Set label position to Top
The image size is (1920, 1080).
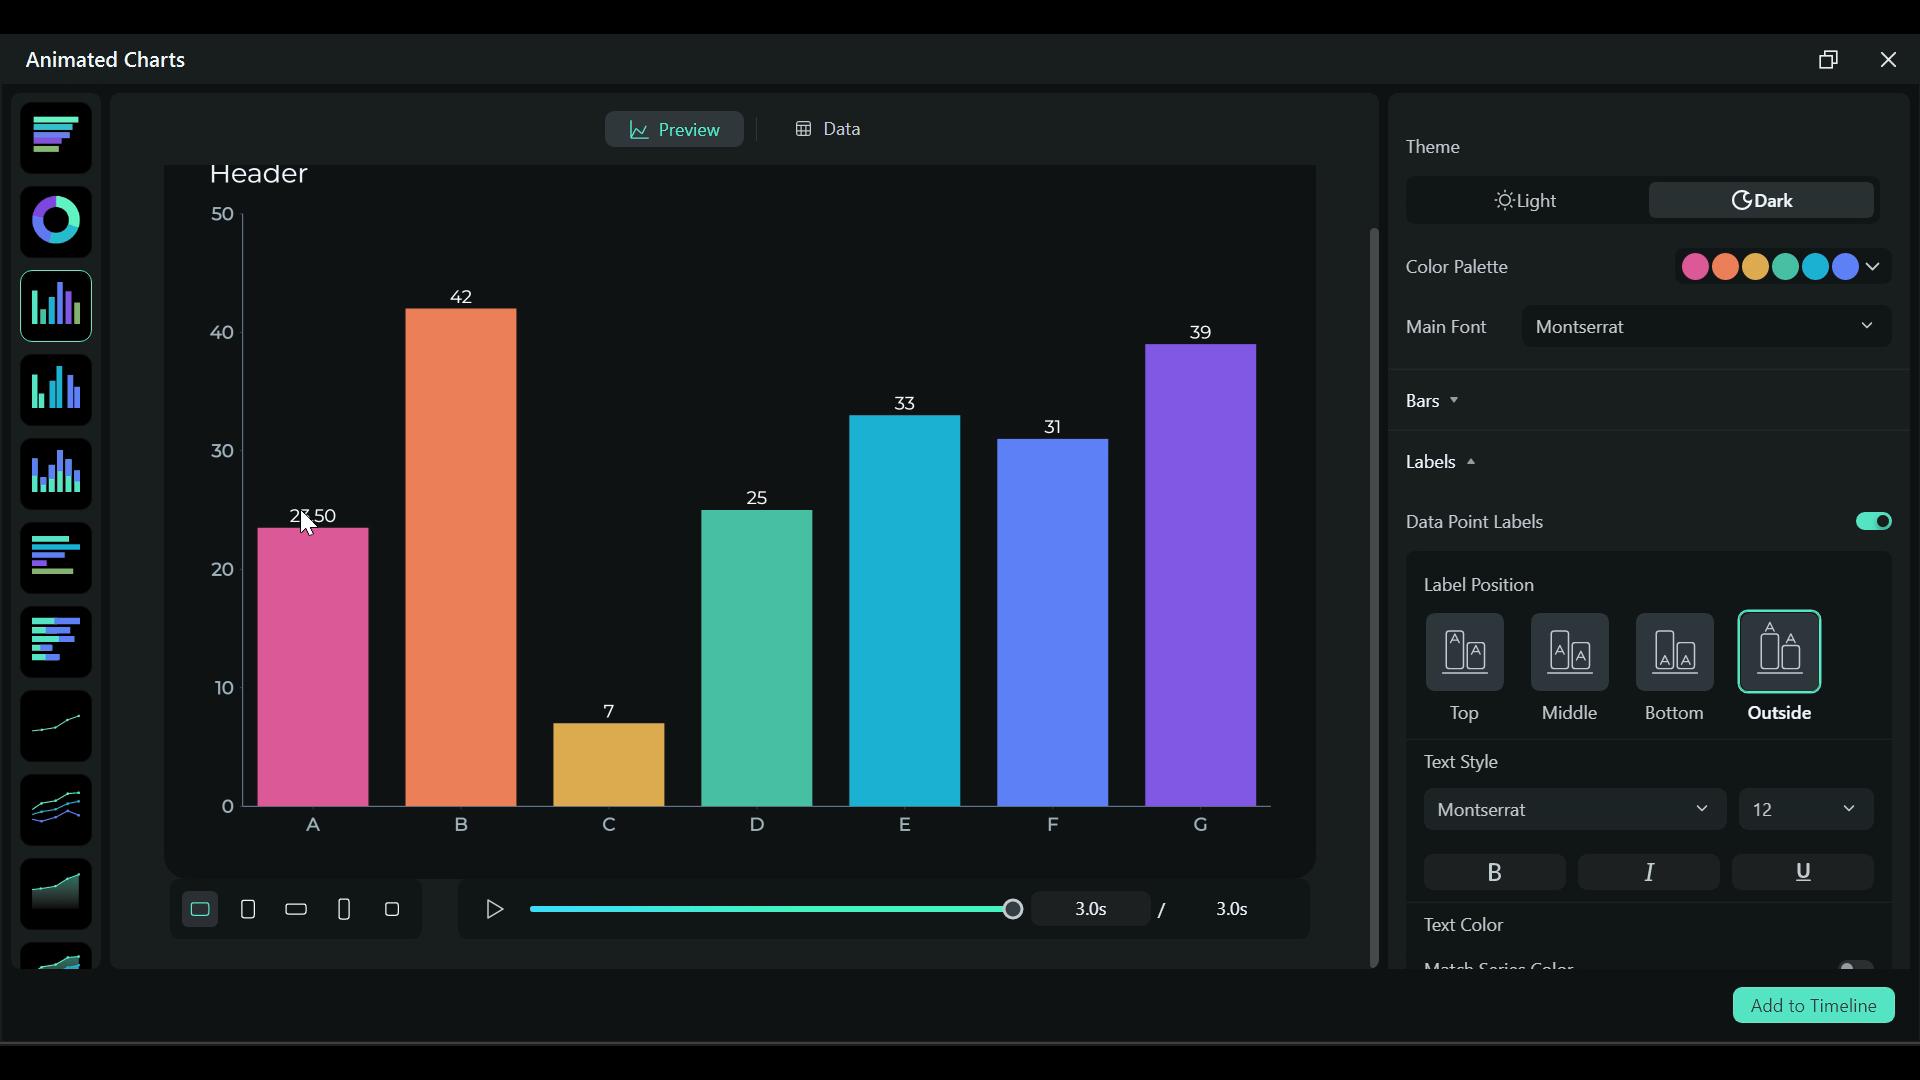(x=1465, y=652)
